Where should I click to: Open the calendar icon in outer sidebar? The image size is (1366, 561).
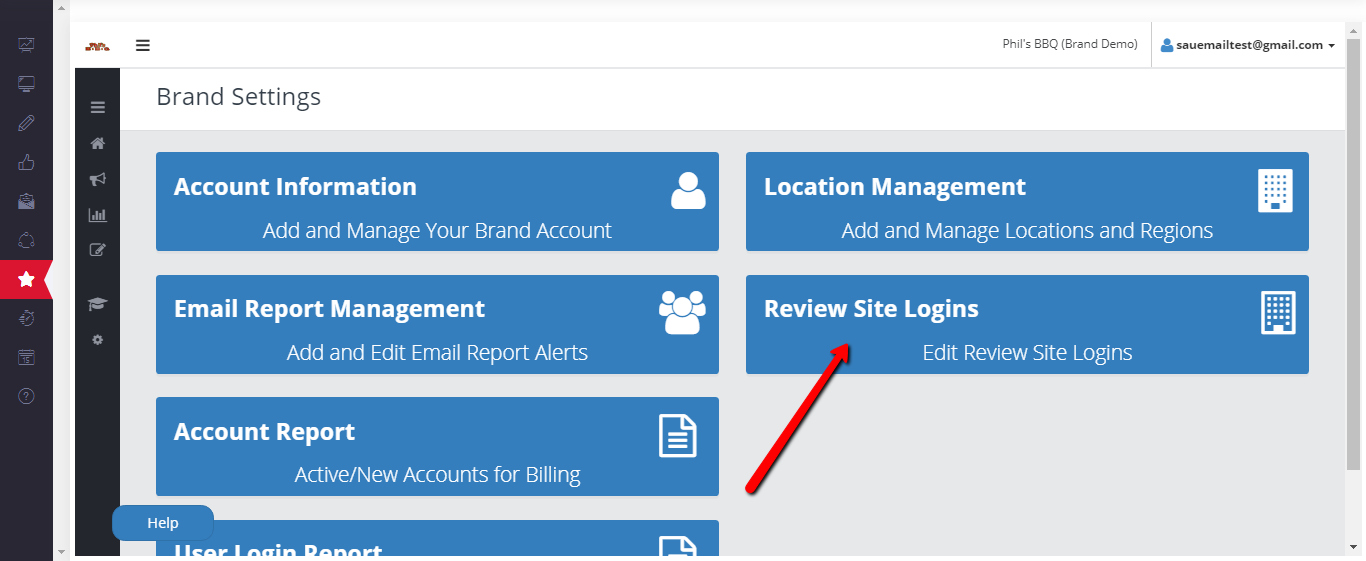[26, 357]
